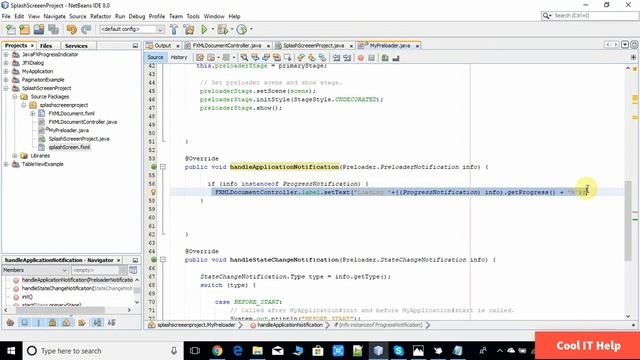
Task: Open Google Chrome from the taskbar
Action: (x=217, y=351)
